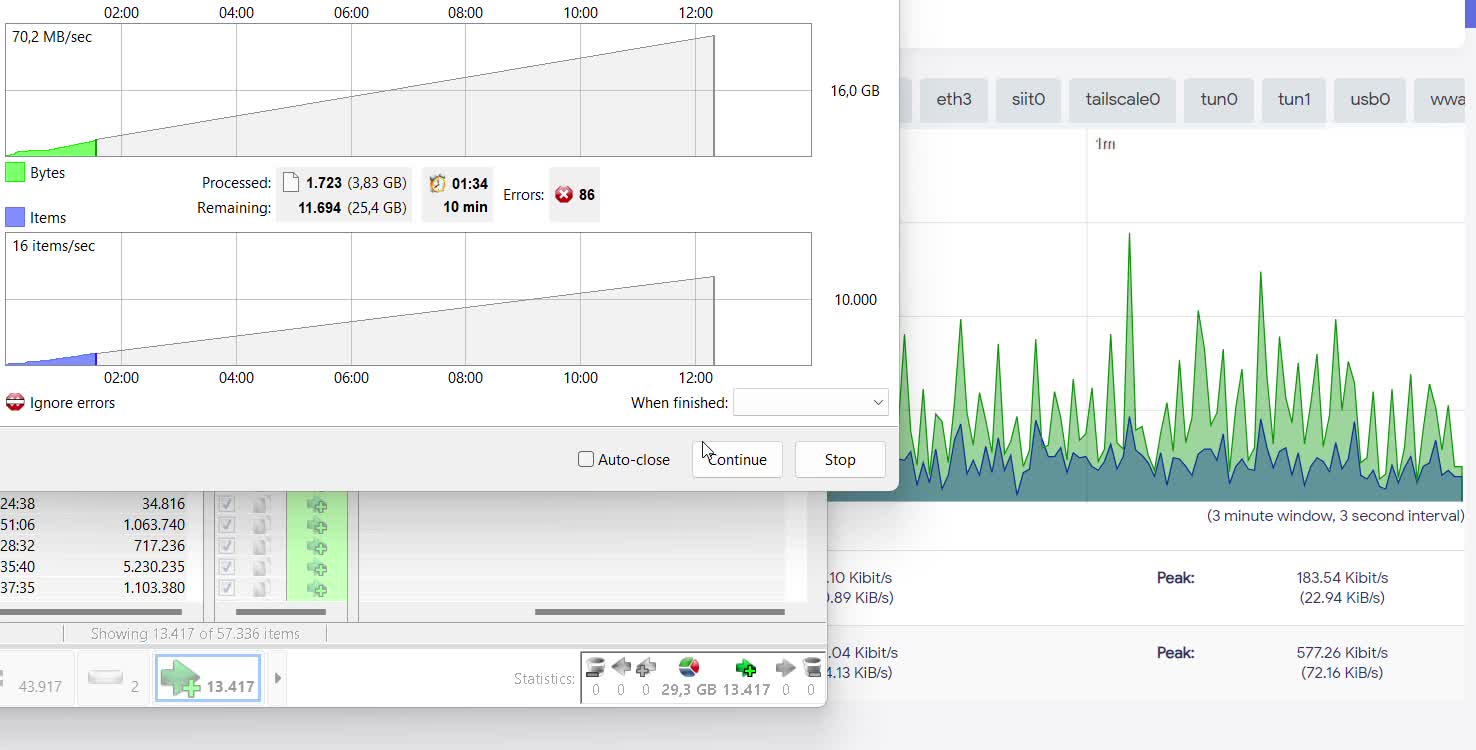Switch to the usb0 interface tab

tap(1370, 99)
